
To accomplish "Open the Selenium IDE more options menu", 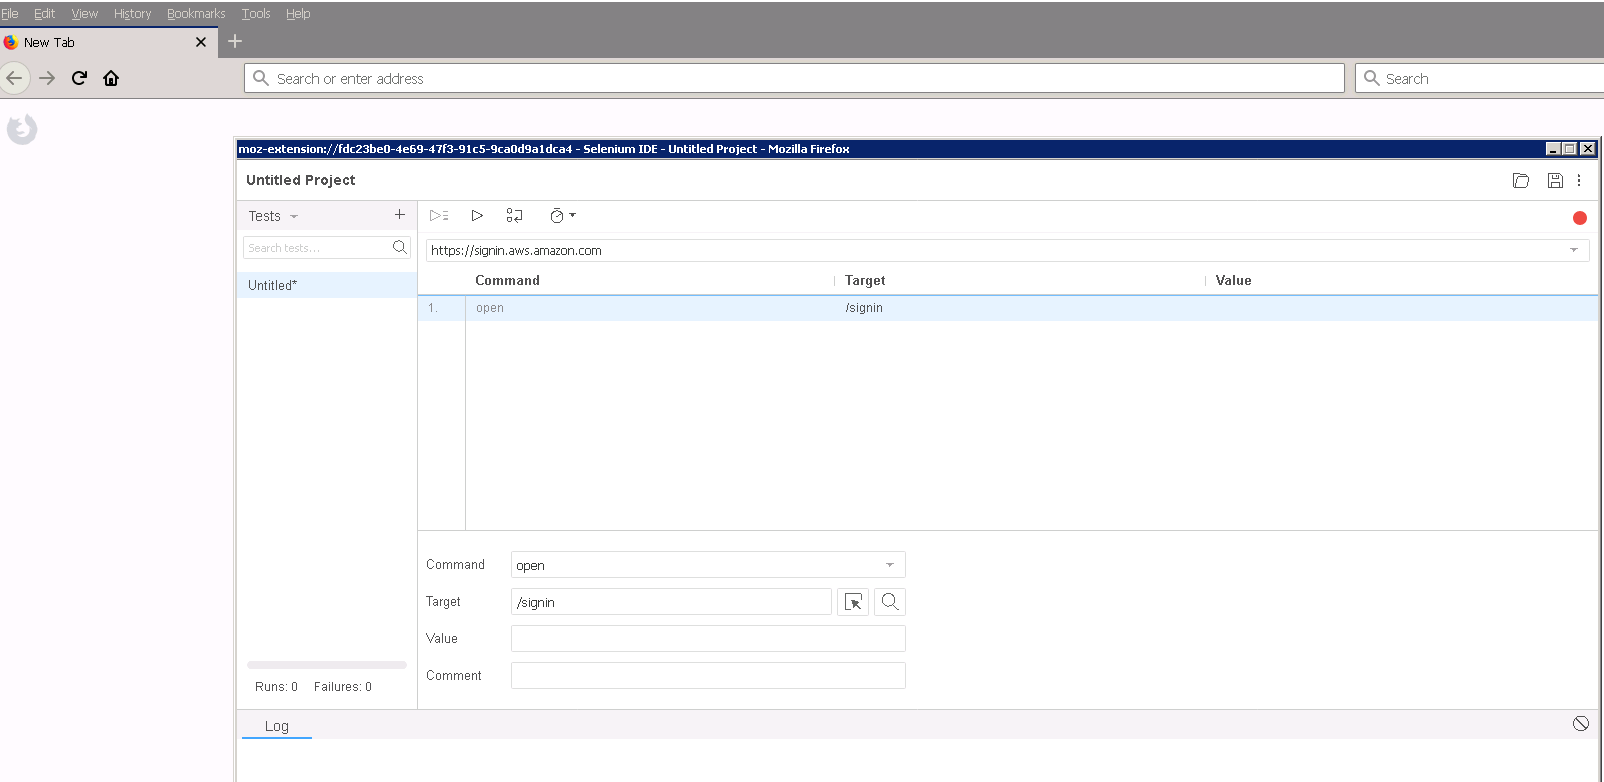I will pyautogui.click(x=1579, y=180).
